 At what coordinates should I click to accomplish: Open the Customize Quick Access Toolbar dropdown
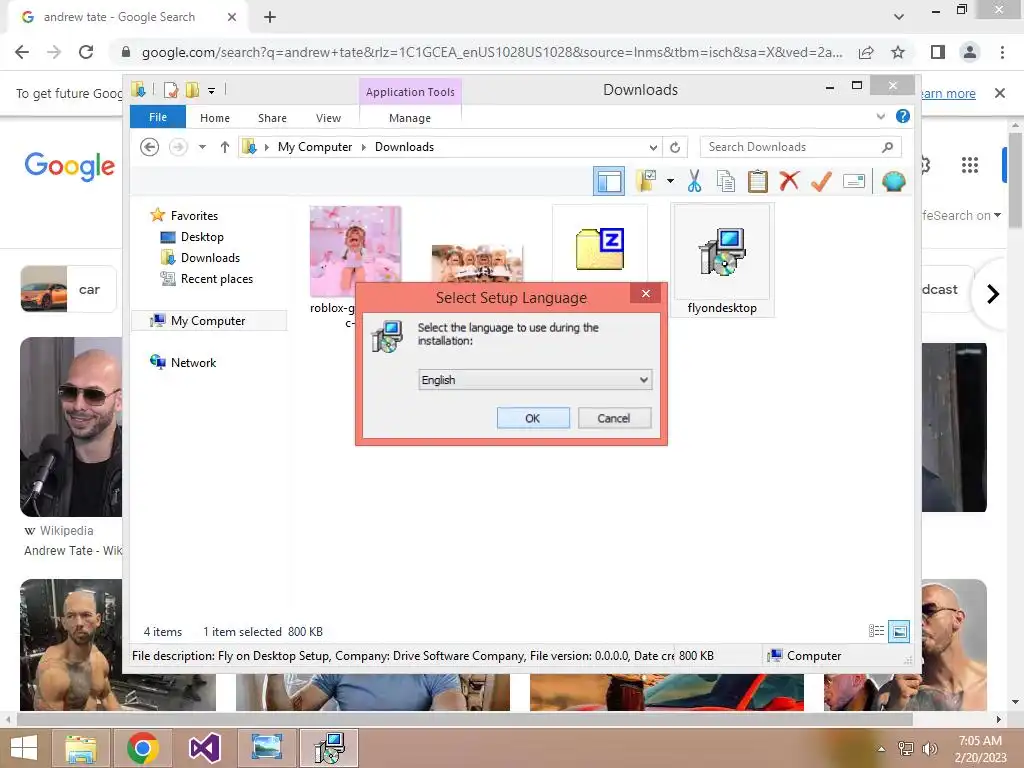pos(212,91)
